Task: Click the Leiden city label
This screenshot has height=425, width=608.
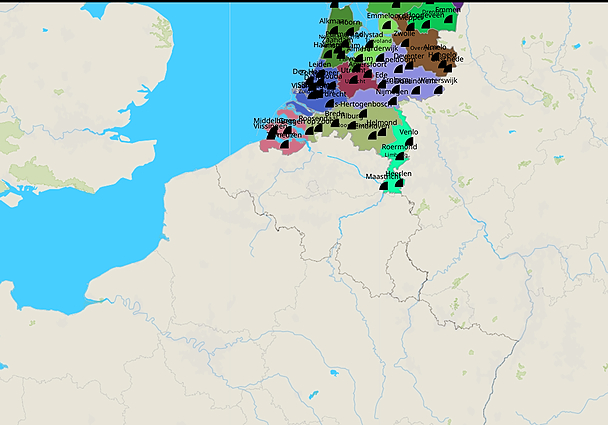Action: (320, 64)
